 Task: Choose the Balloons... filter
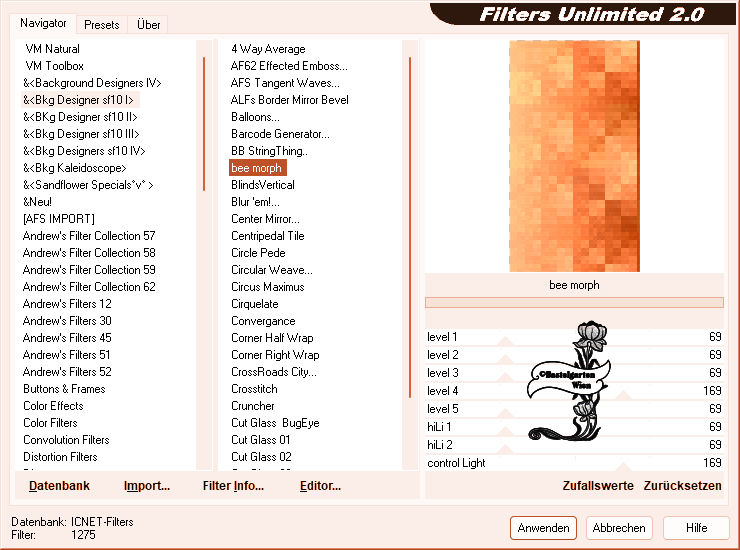(x=255, y=117)
